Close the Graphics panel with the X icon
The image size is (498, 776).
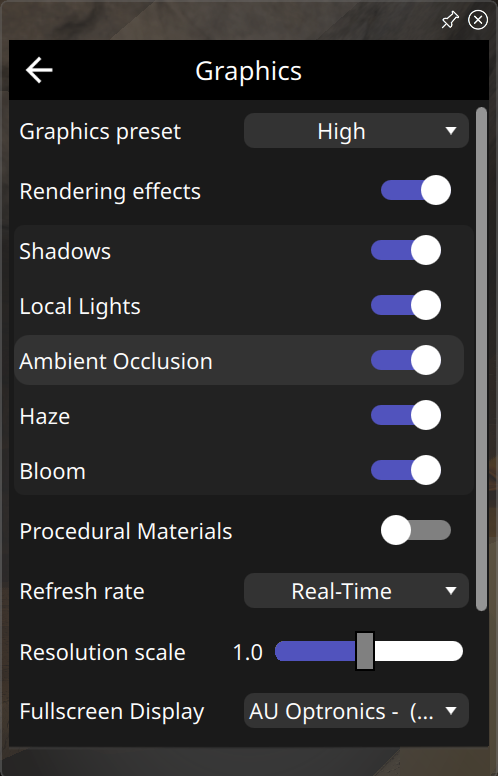[x=478, y=20]
